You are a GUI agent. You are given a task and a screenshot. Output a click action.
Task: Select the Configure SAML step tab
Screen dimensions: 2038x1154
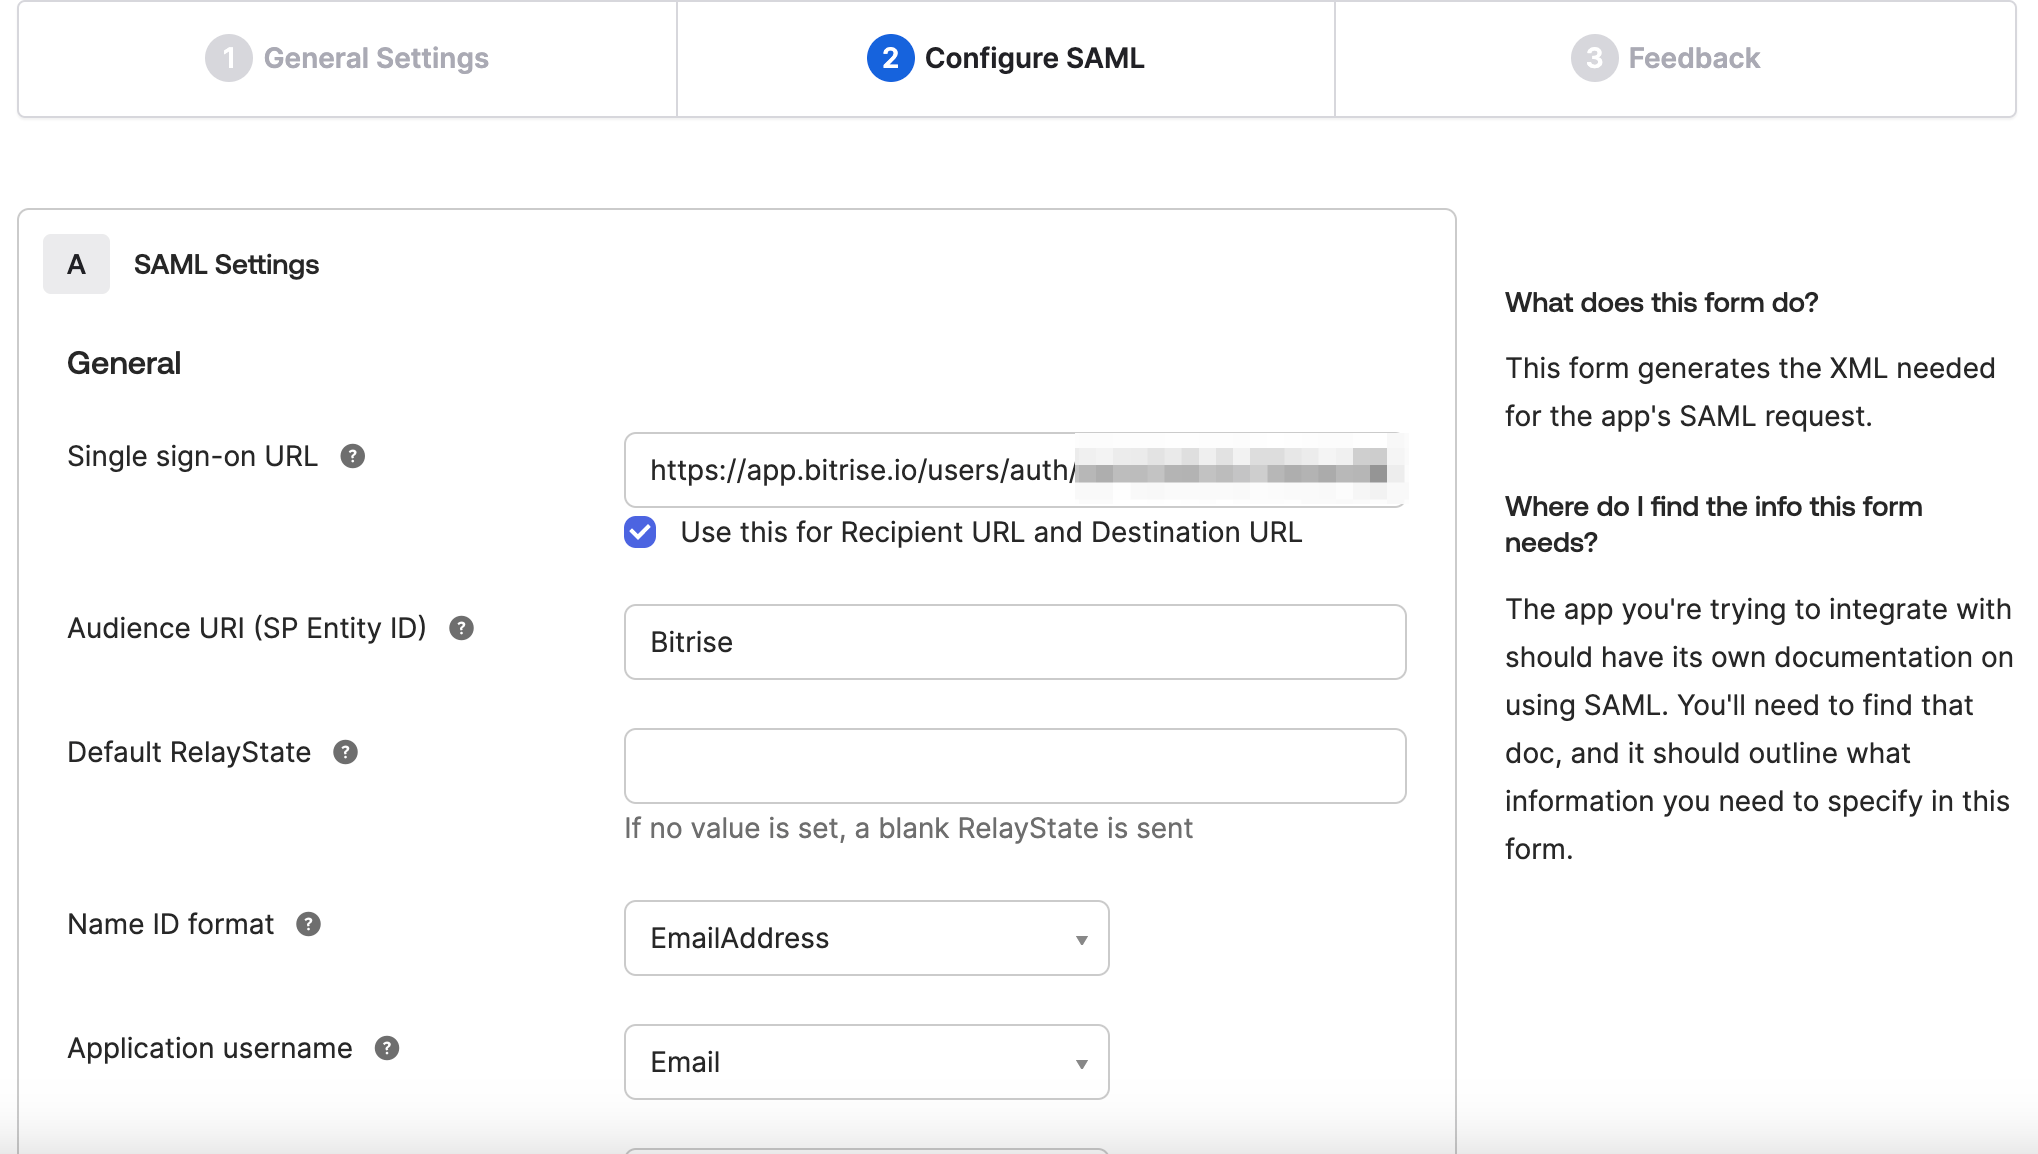(1033, 58)
